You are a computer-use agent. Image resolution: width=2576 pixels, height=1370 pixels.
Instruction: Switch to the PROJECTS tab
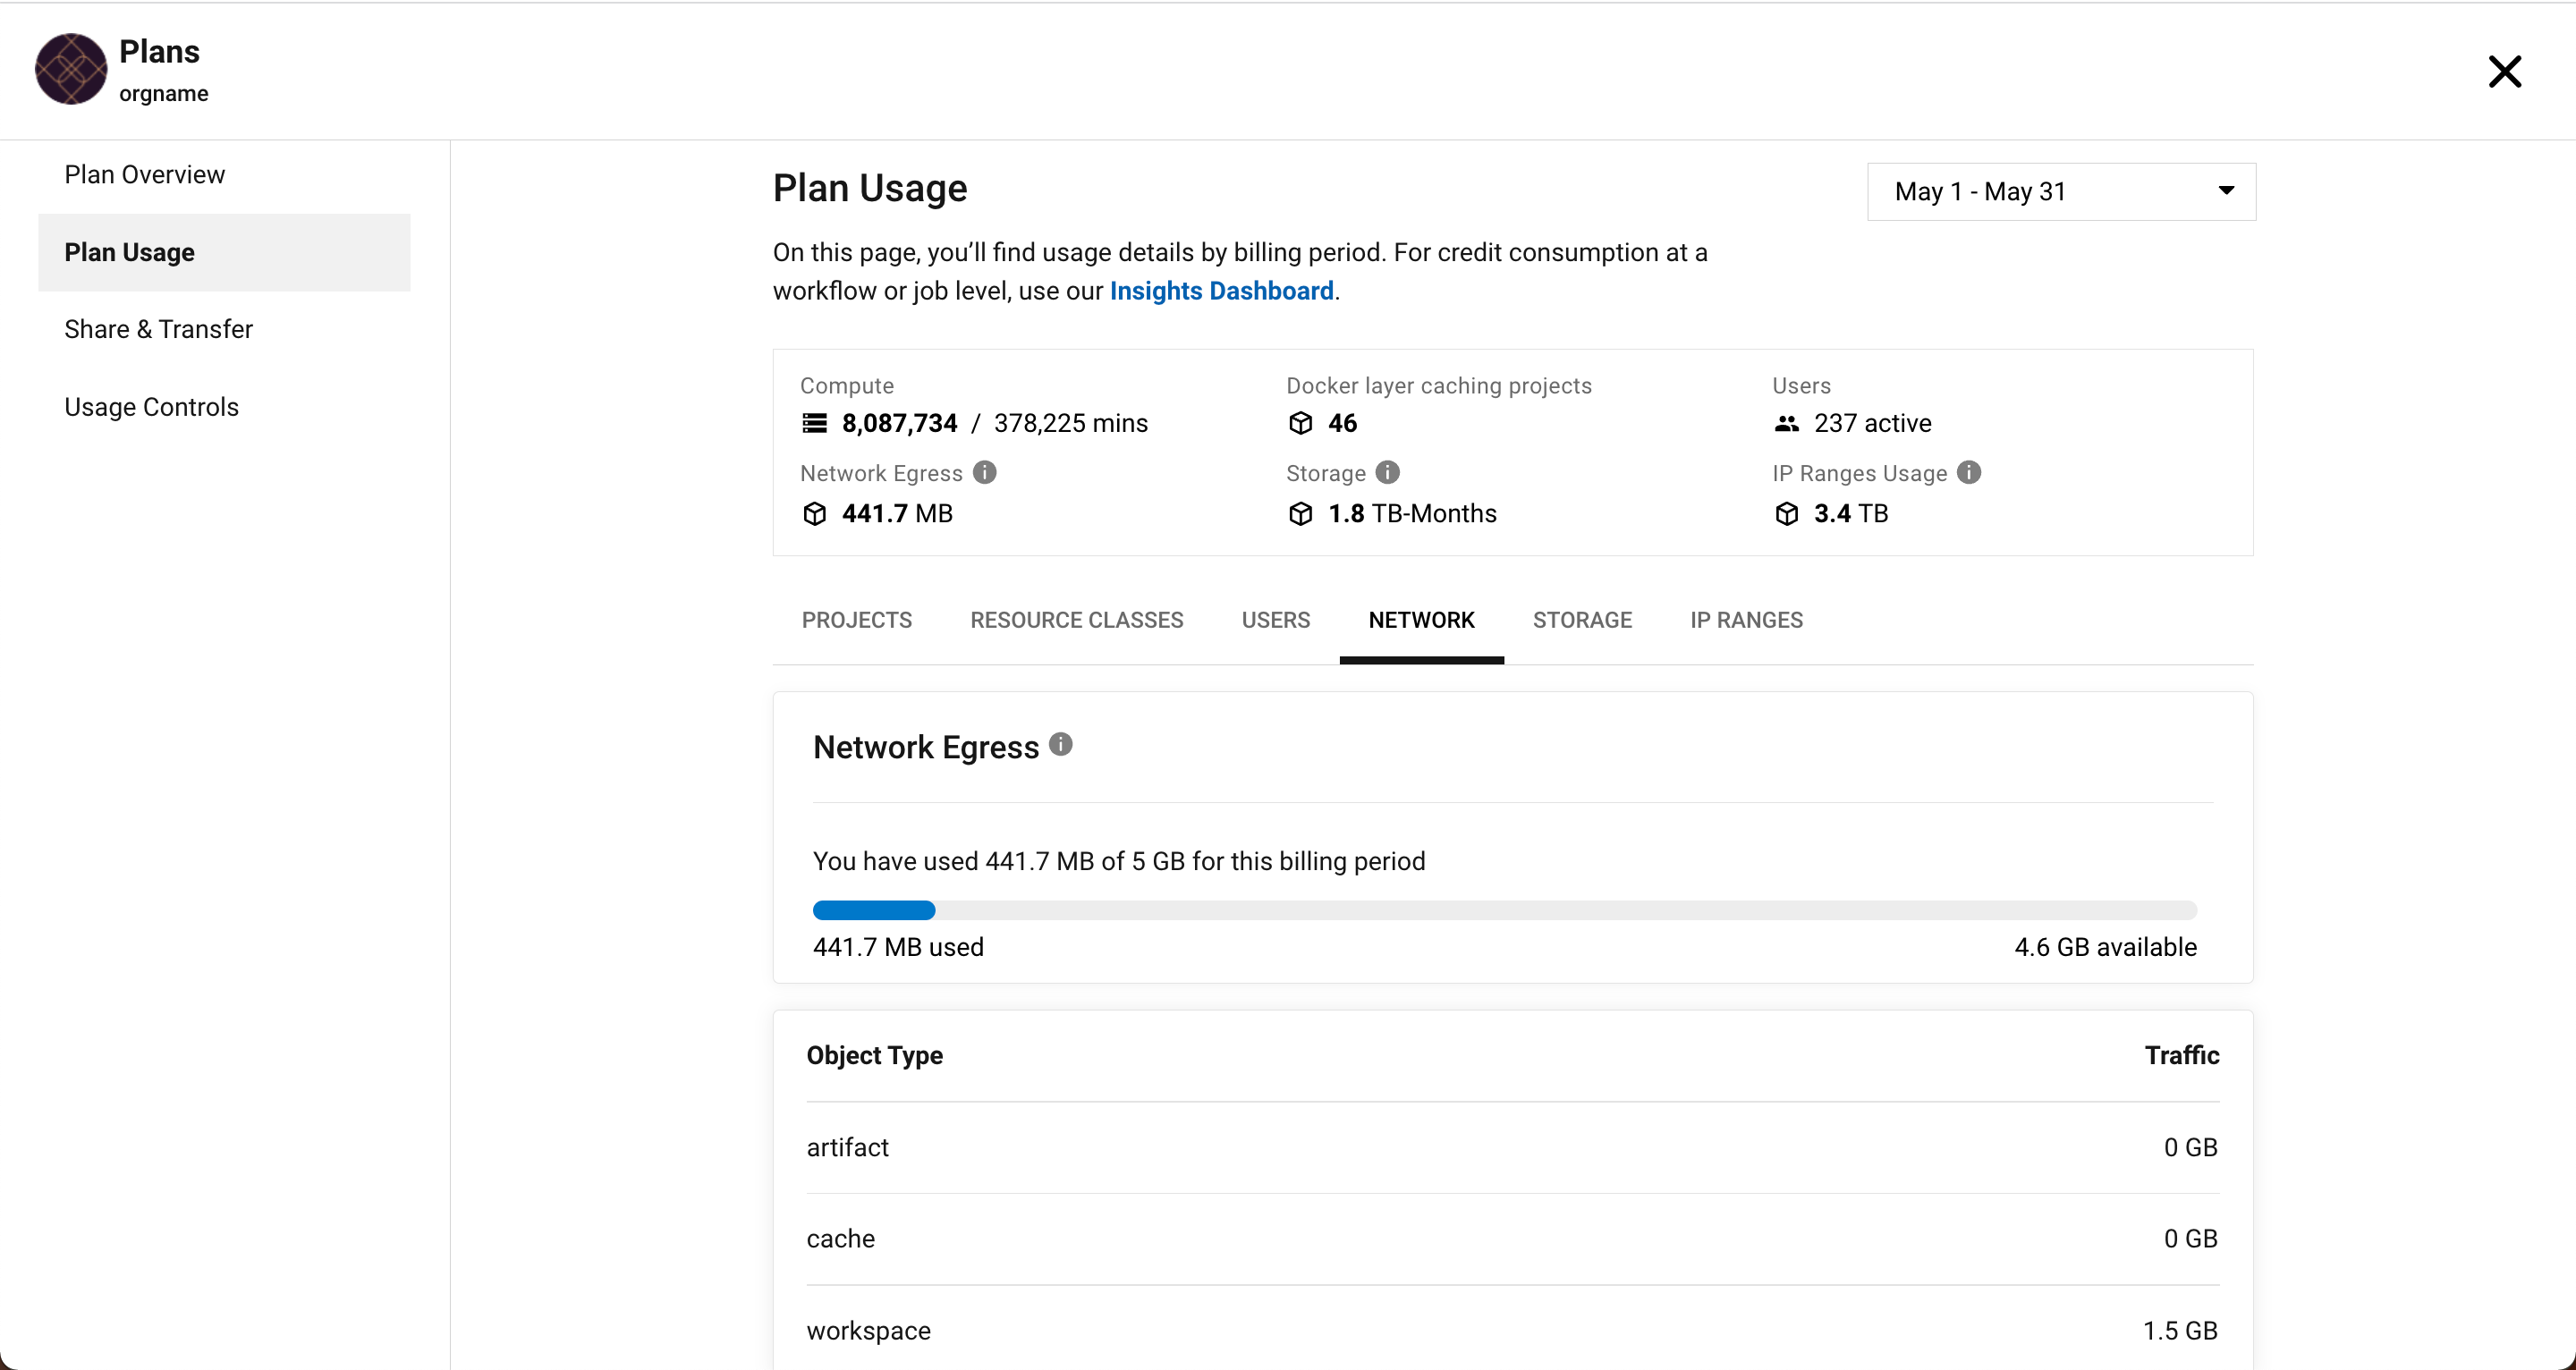click(857, 621)
